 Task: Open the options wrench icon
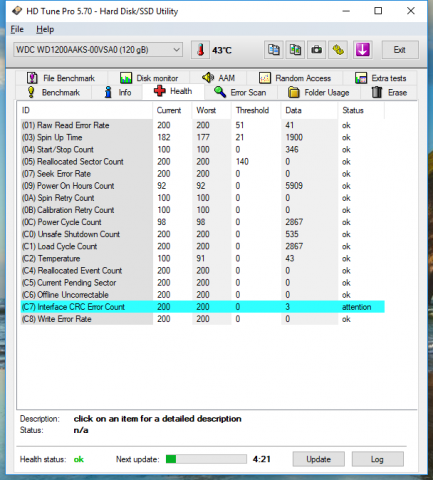coord(338,50)
